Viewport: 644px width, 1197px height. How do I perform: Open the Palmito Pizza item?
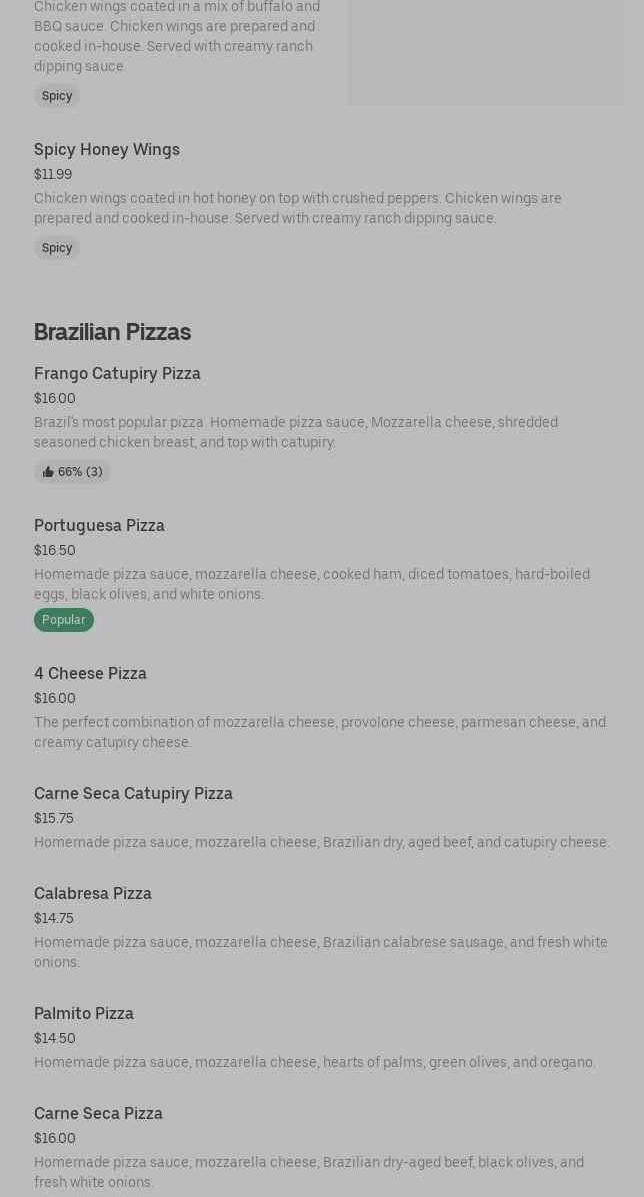pyautogui.click(x=84, y=1013)
